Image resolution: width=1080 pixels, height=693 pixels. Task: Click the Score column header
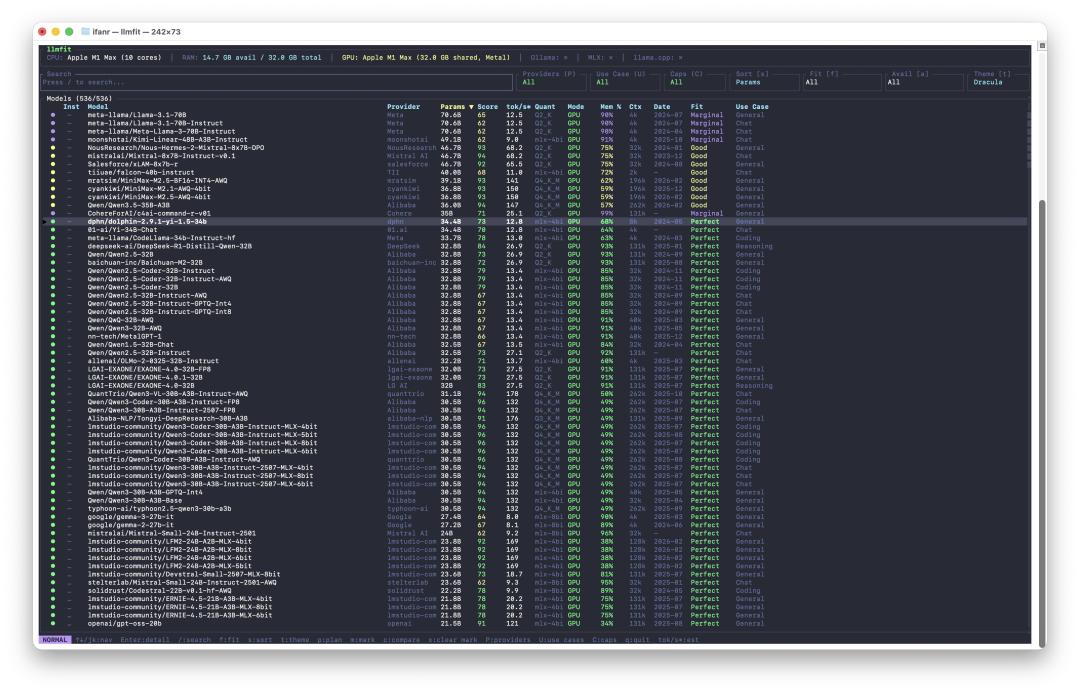coord(487,107)
